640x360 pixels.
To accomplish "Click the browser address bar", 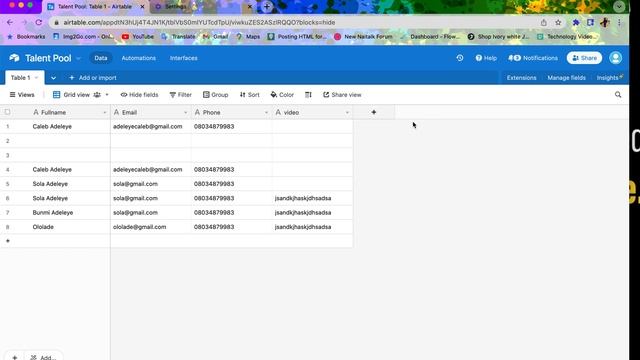I will tap(294, 22).
